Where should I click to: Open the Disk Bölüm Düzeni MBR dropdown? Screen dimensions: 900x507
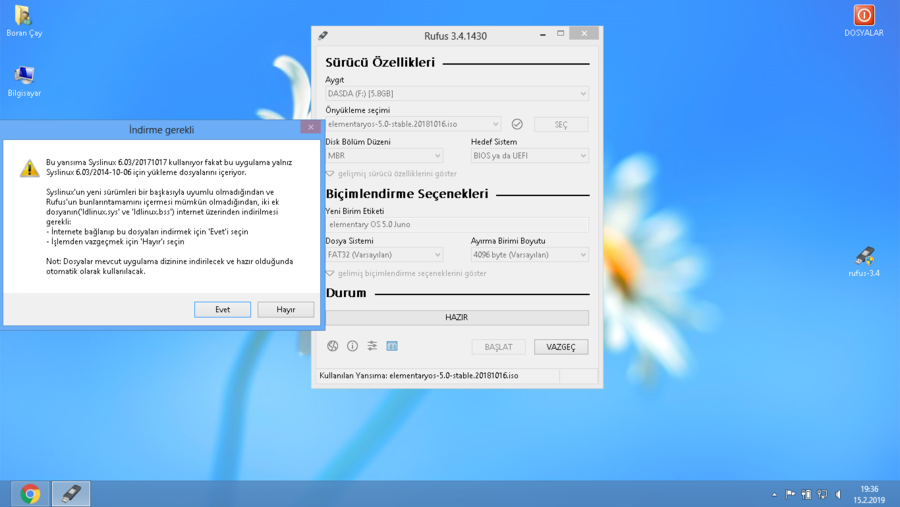pos(384,156)
